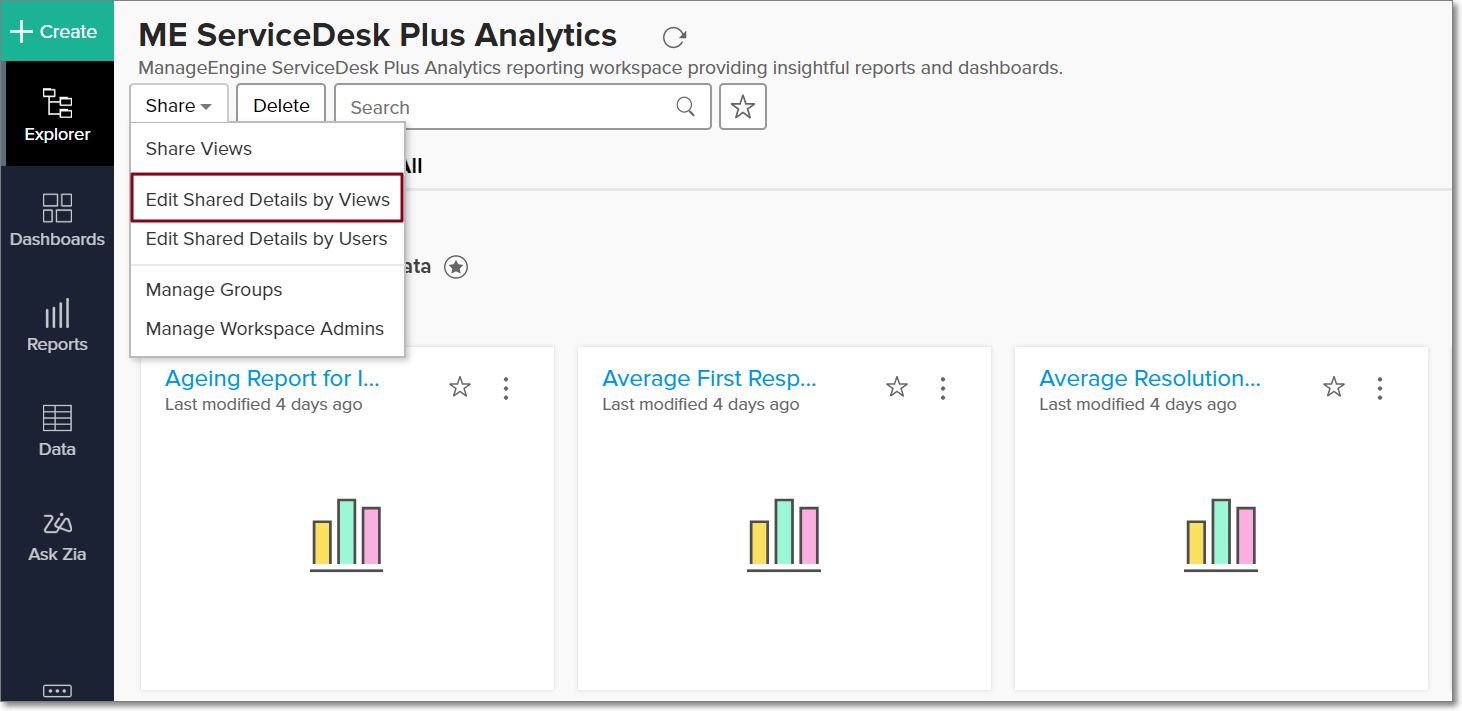Choose Manage Workspace Admins menu item
This screenshot has width=1462, height=711.
point(264,329)
